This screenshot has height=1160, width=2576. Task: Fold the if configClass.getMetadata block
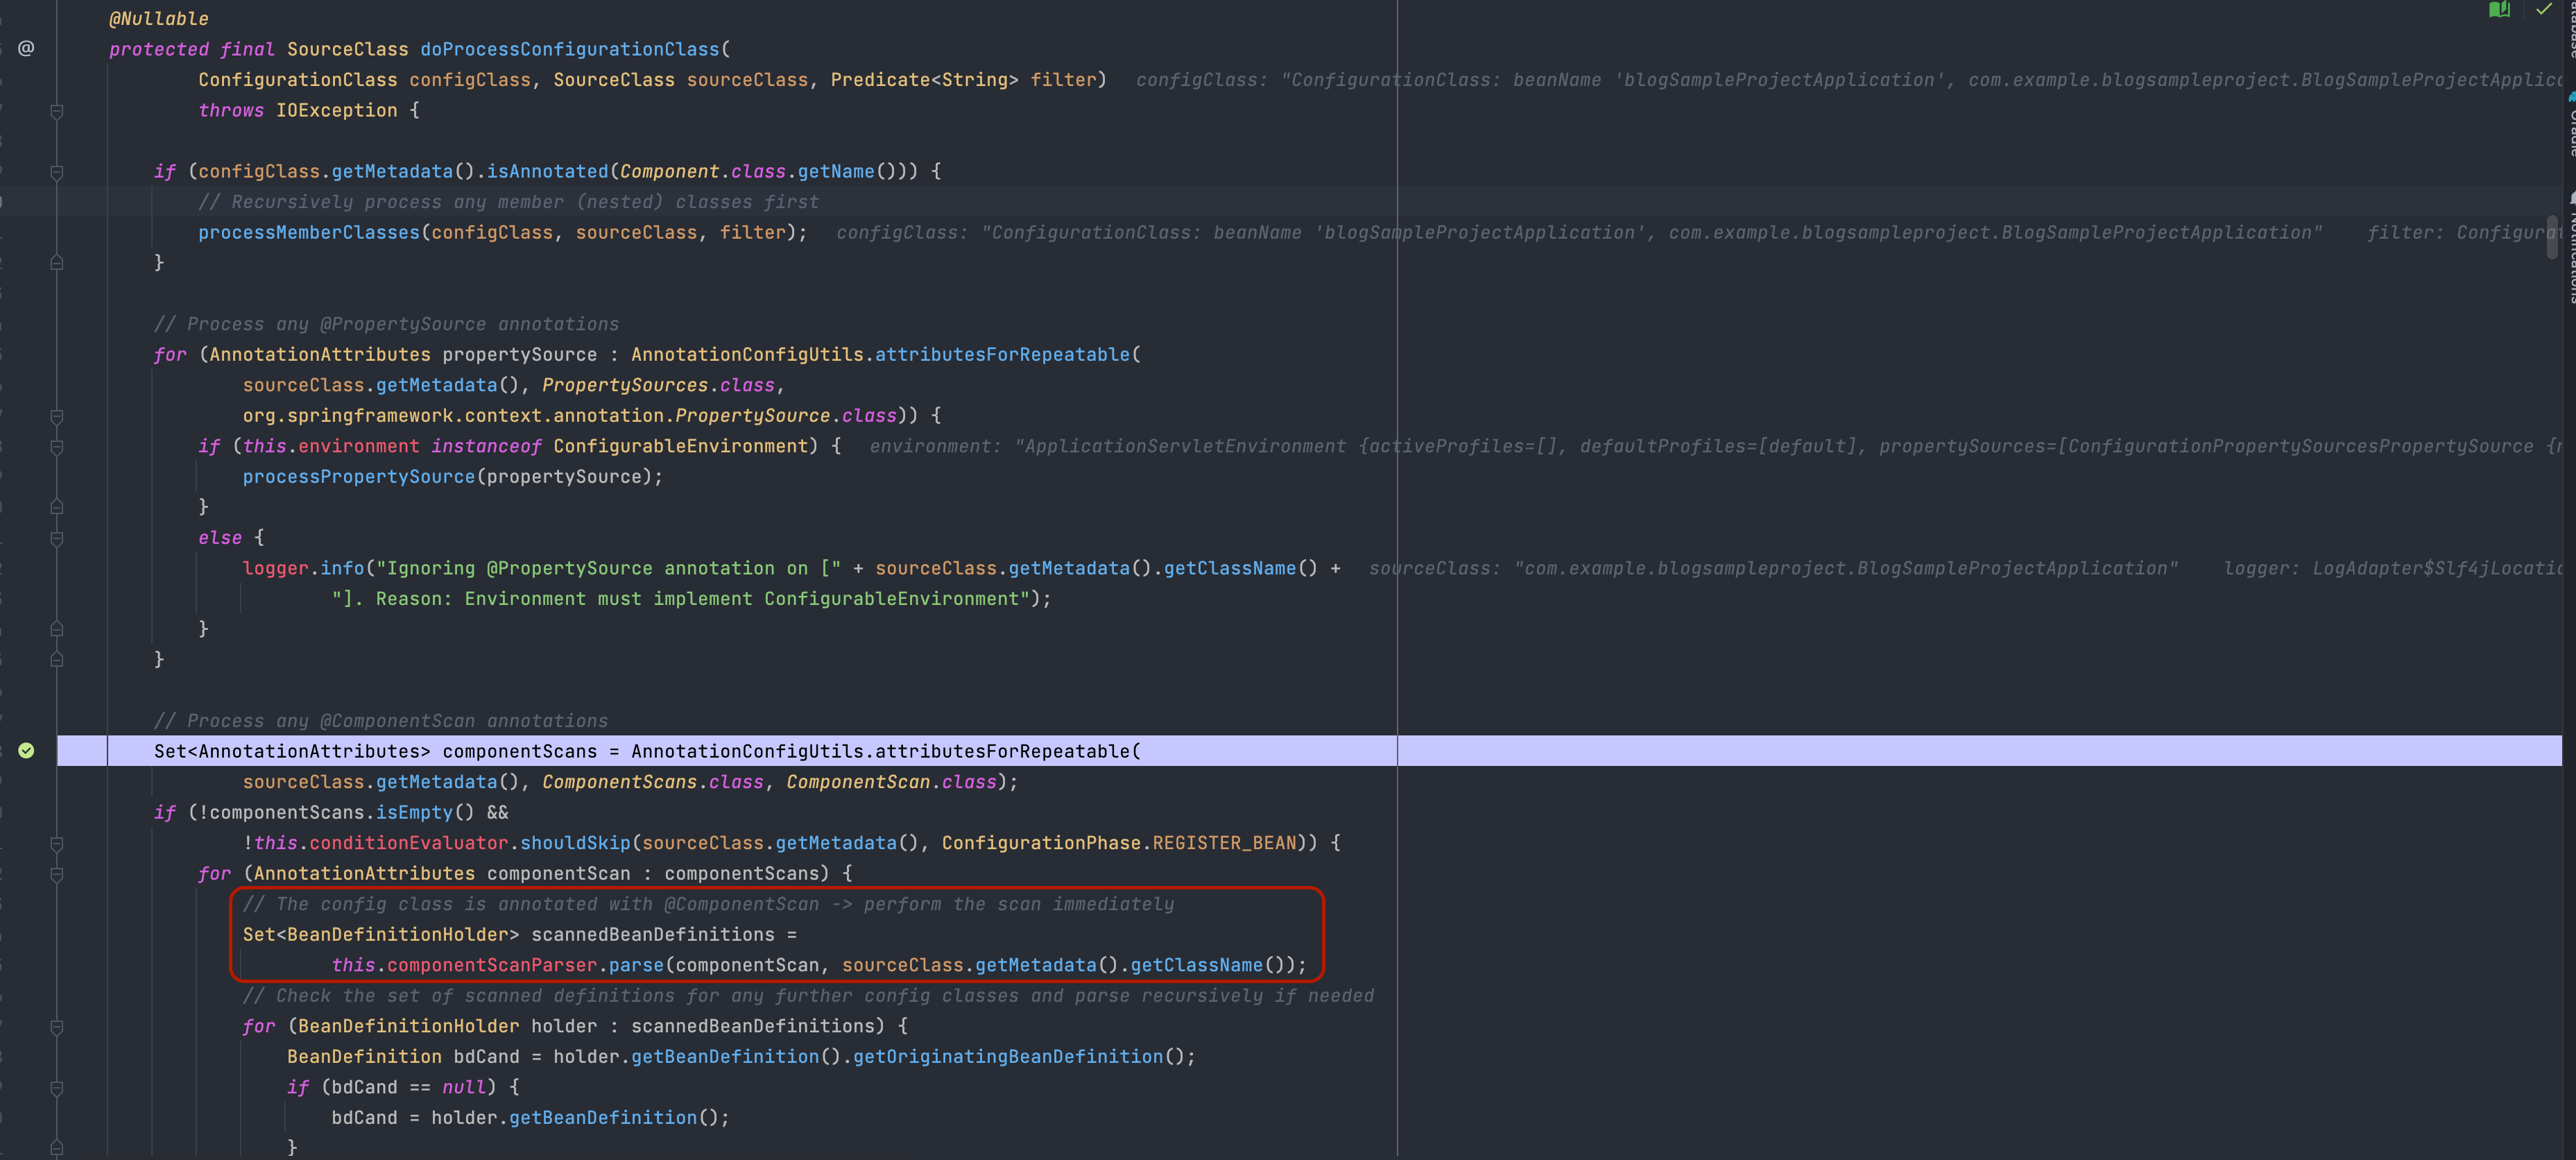tap(57, 172)
